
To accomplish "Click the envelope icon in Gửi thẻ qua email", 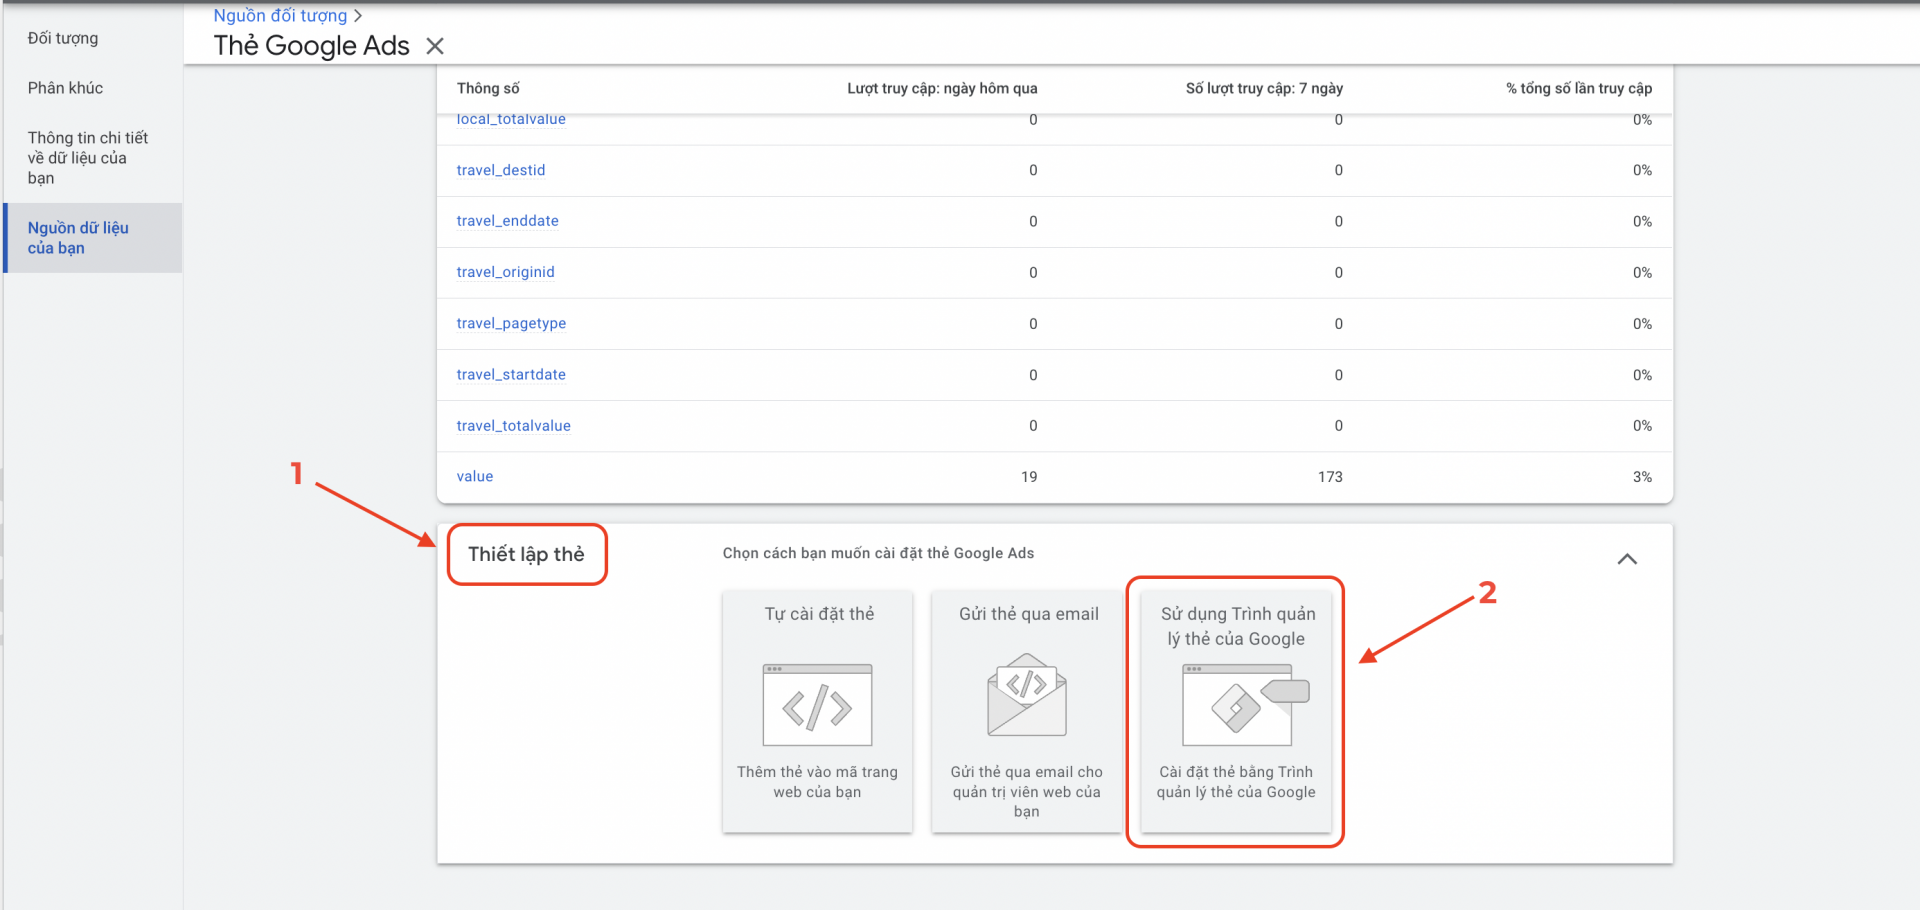I will 1027,695.
